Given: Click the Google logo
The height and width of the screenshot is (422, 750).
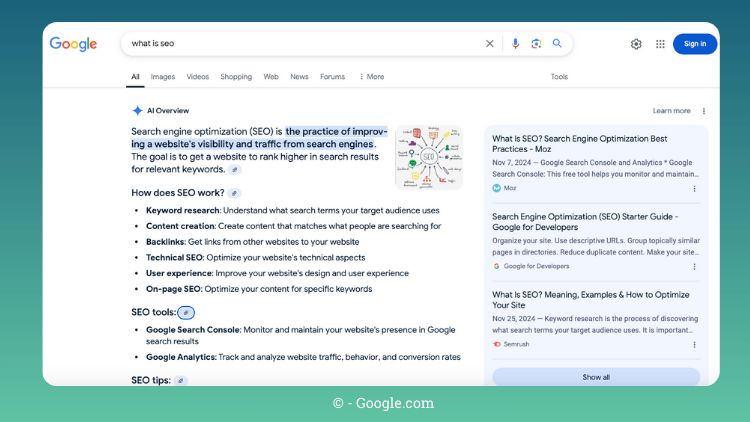Looking at the screenshot, I should pos(73,44).
